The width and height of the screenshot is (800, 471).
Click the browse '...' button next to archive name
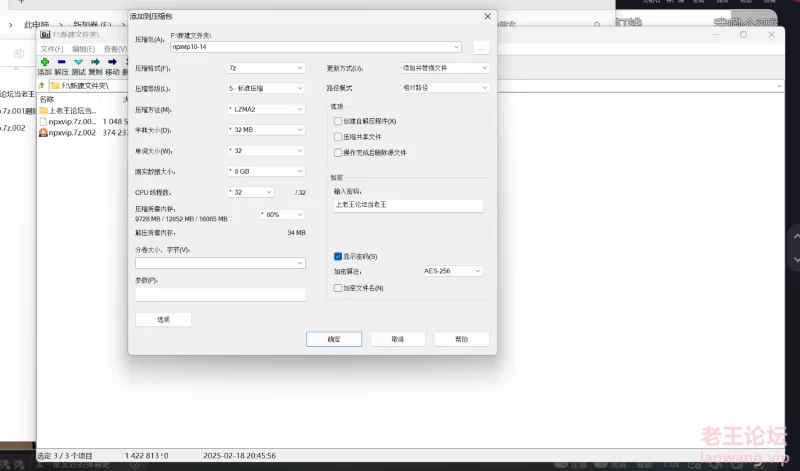point(481,47)
